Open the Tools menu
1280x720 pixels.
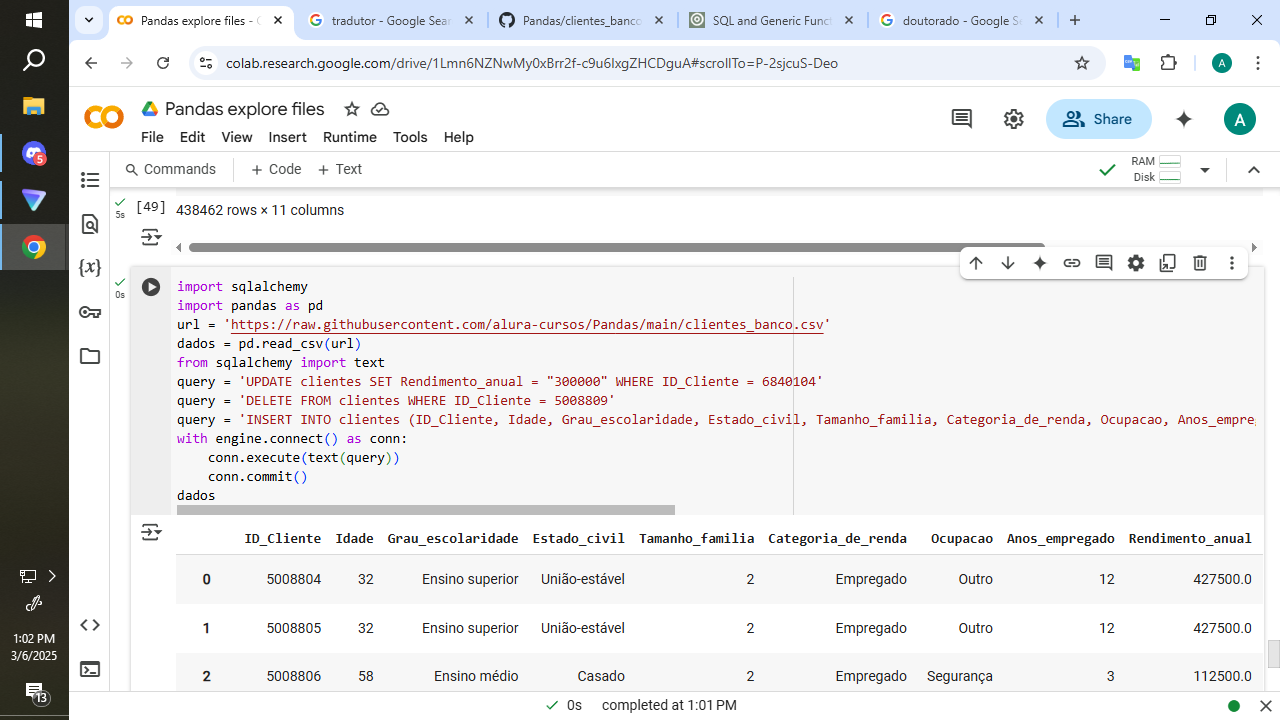tap(410, 137)
